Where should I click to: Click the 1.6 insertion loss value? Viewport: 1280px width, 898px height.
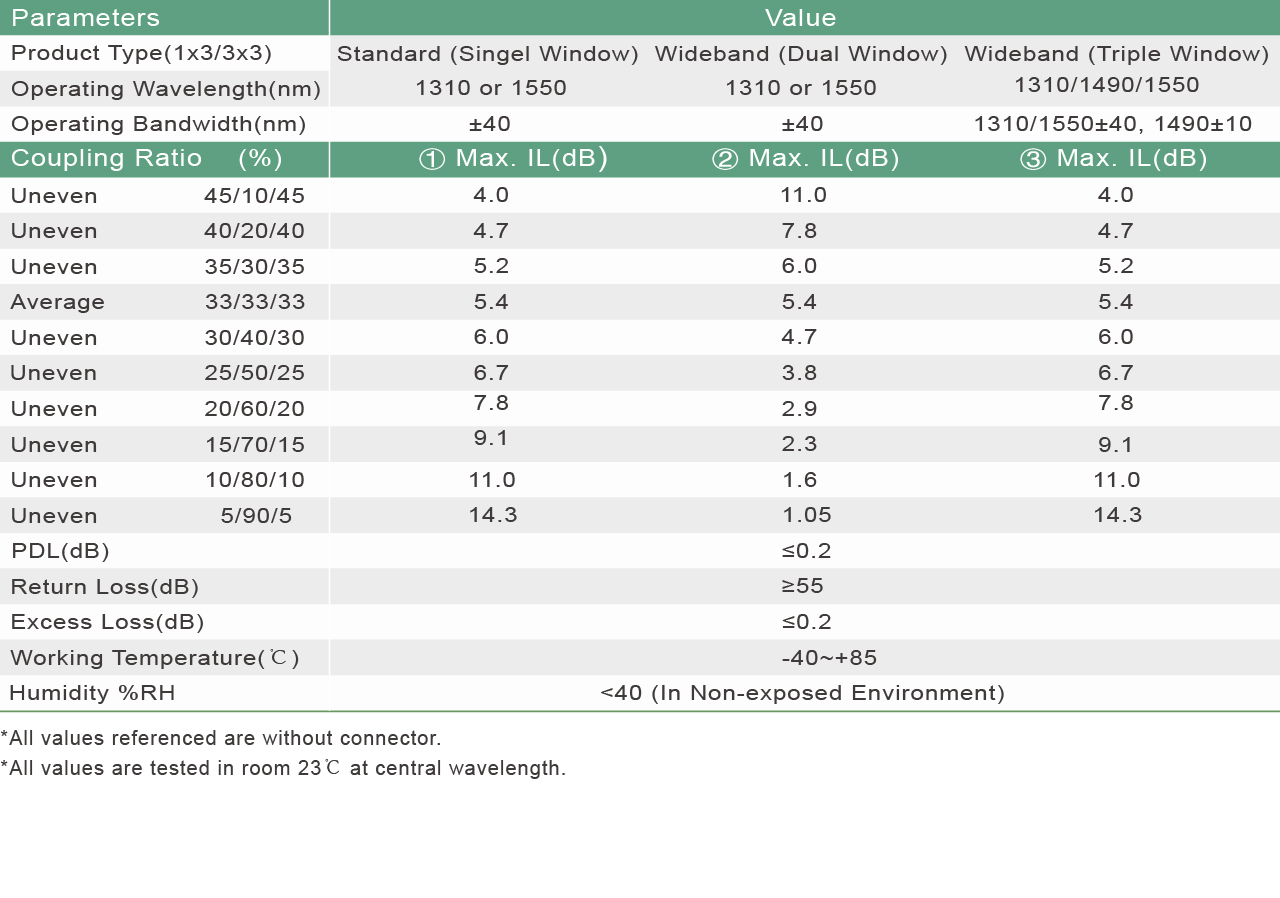pos(800,480)
